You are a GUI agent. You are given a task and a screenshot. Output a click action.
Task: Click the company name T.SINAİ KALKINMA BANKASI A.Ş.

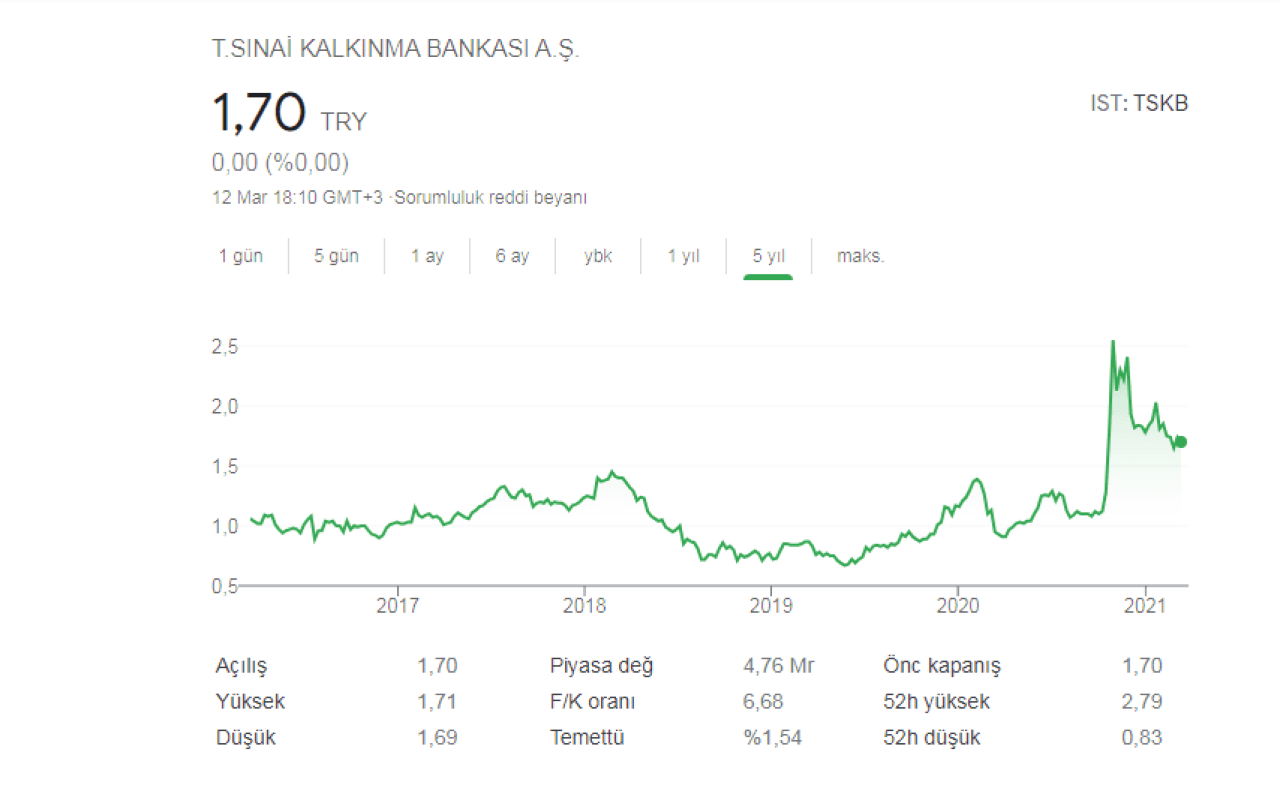(x=396, y=49)
